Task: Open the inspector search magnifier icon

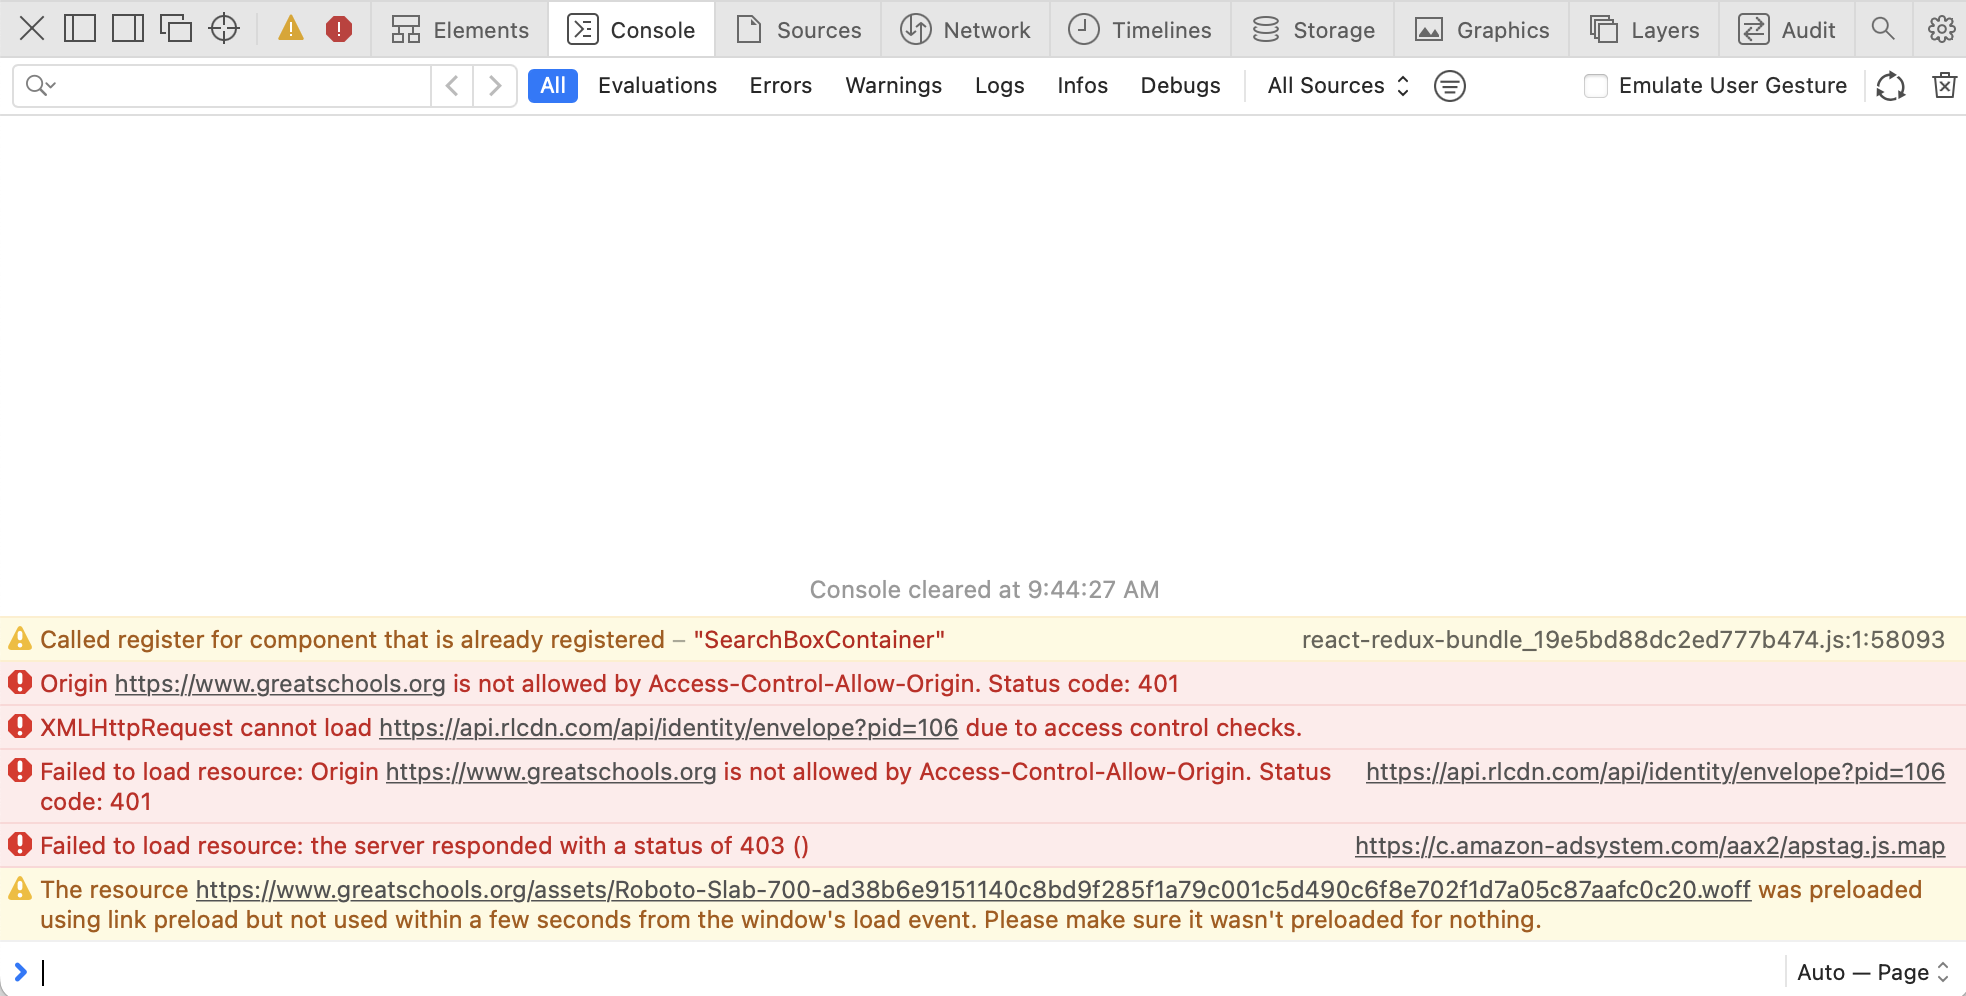Action: pyautogui.click(x=1883, y=29)
